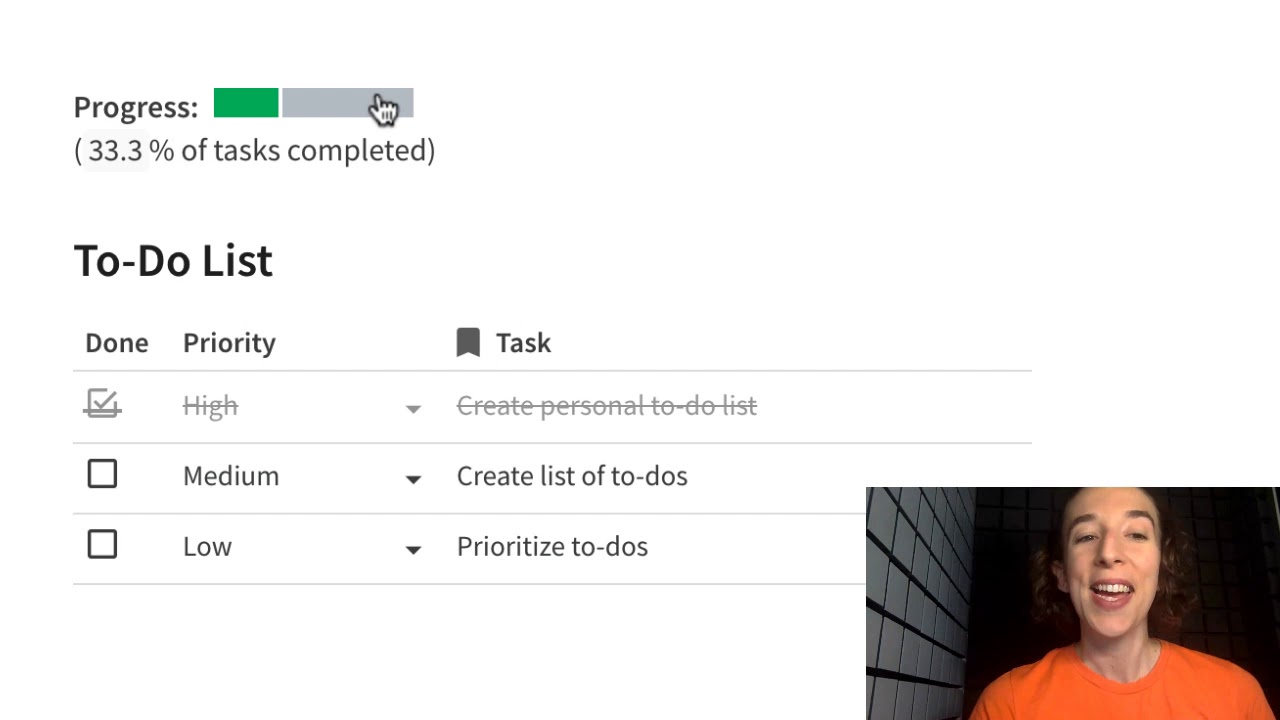Viewport: 1280px width, 720px height.
Task: Click the struck-through 'High' priority value
Action: pos(210,406)
